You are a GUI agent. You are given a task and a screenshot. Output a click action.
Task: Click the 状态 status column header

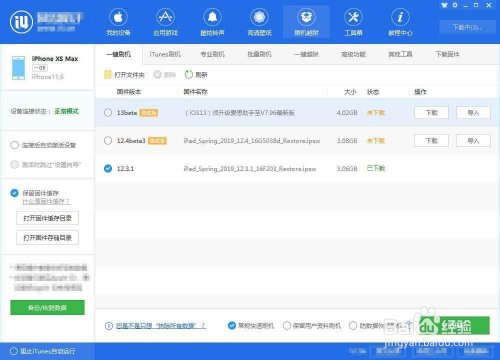point(373,92)
